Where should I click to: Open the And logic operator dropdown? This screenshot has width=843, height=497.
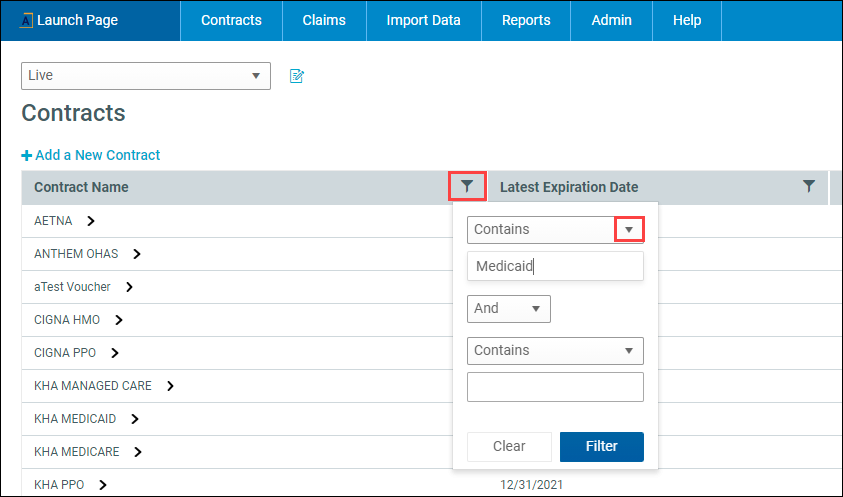[x=508, y=309]
